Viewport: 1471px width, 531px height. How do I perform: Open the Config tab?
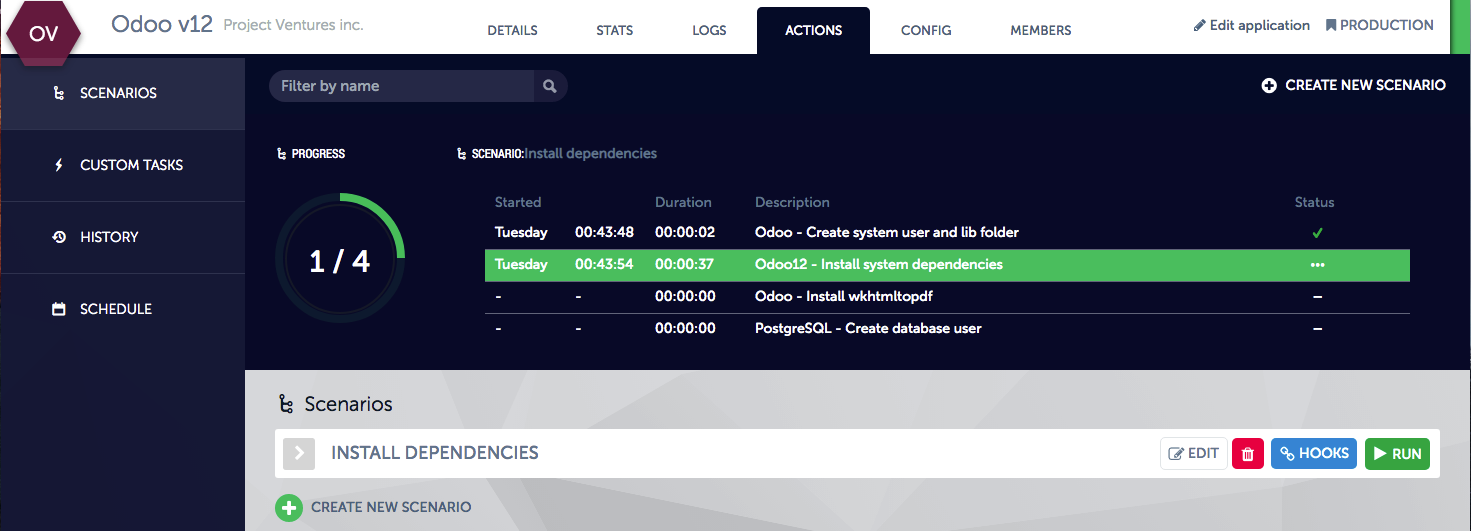tap(926, 31)
